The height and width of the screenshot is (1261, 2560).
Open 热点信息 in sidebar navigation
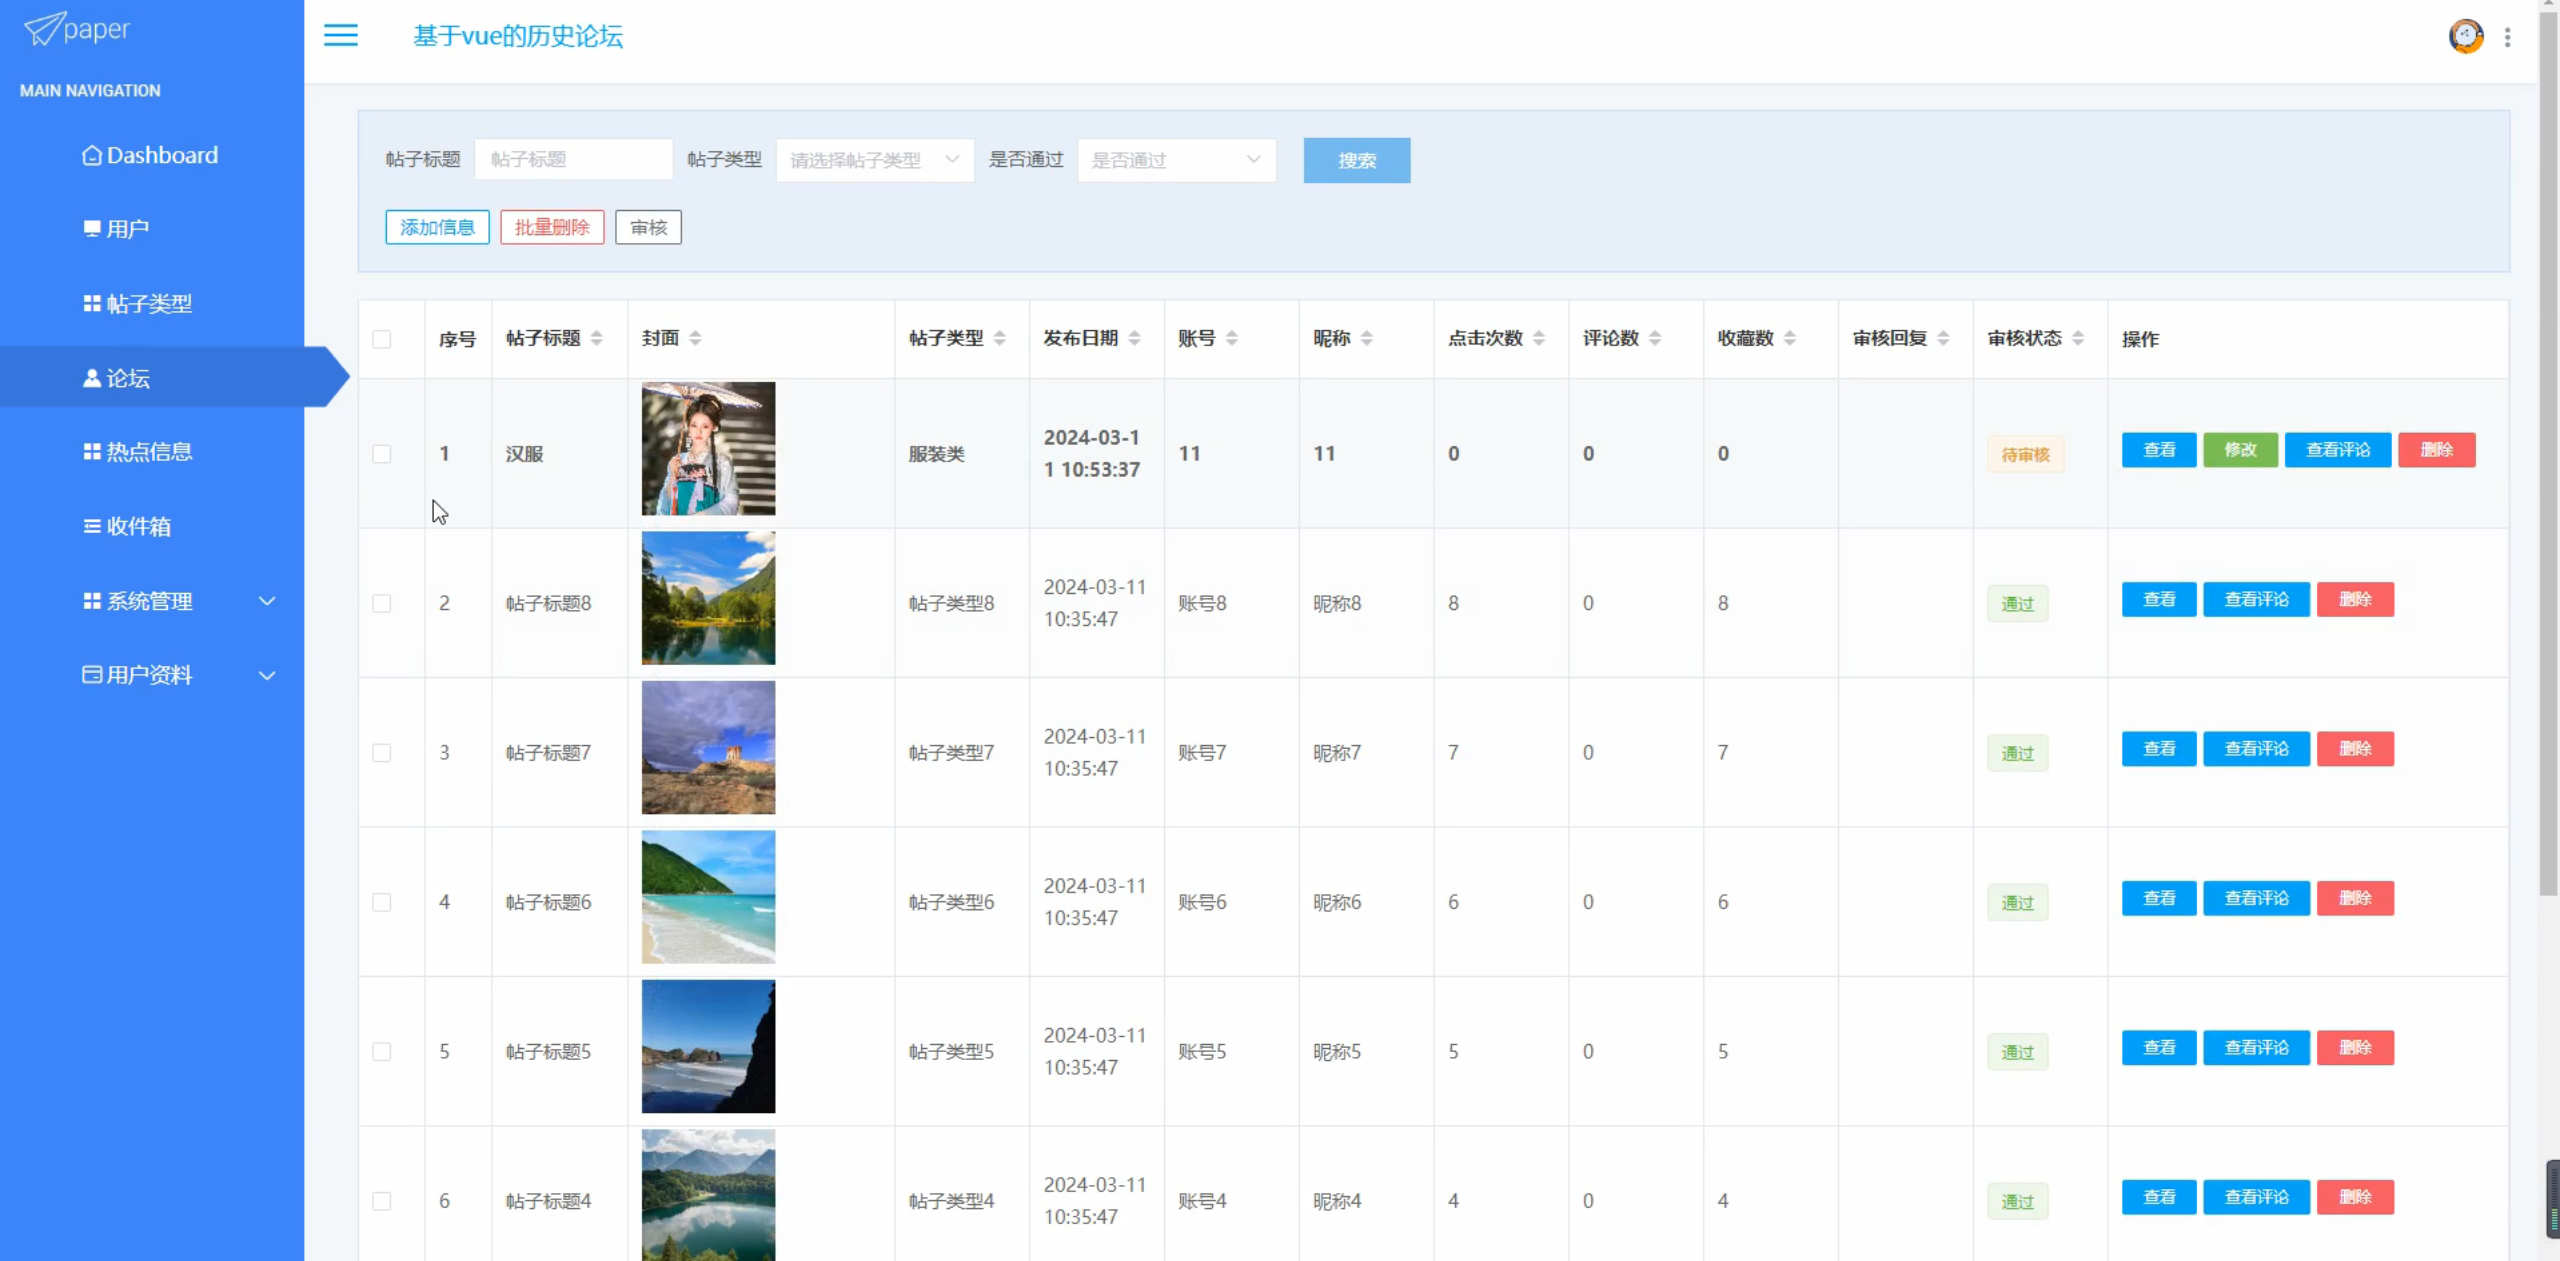[x=138, y=452]
